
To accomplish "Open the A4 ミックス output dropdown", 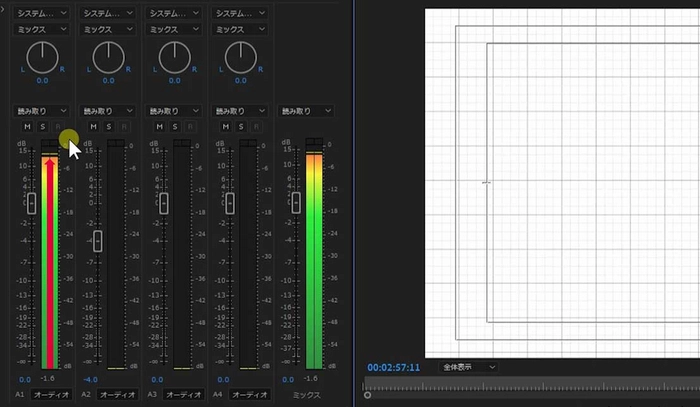I will [240, 29].
